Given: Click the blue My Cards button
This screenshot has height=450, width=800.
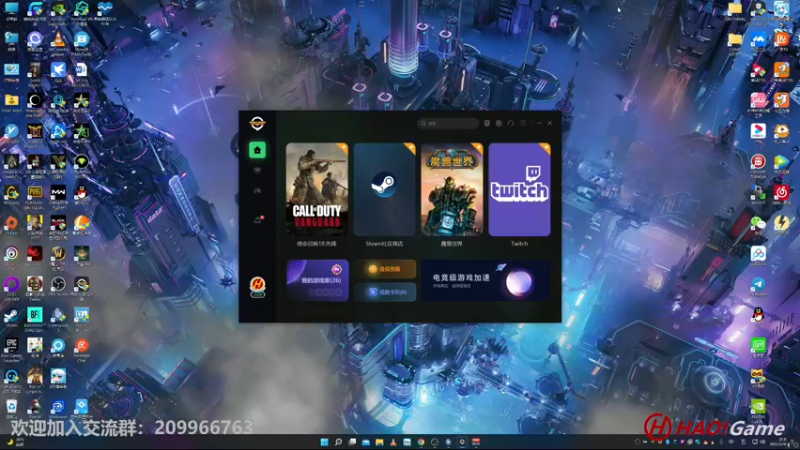Looking at the screenshot, I should pos(385,292).
